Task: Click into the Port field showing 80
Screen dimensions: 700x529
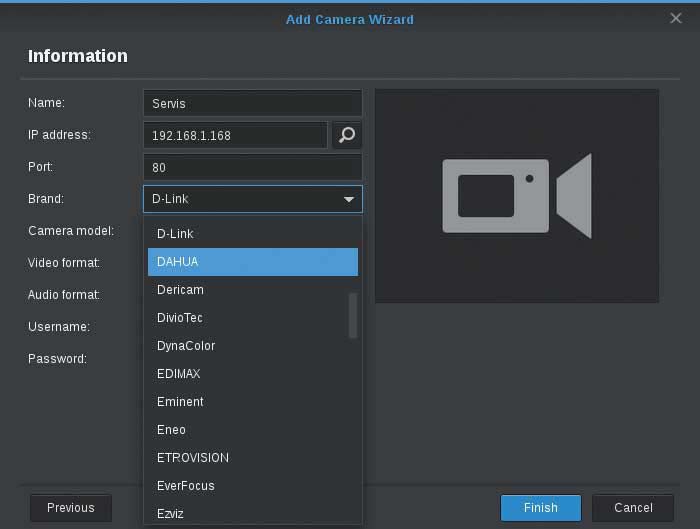Action: pyautogui.click(x=253, y=167)
